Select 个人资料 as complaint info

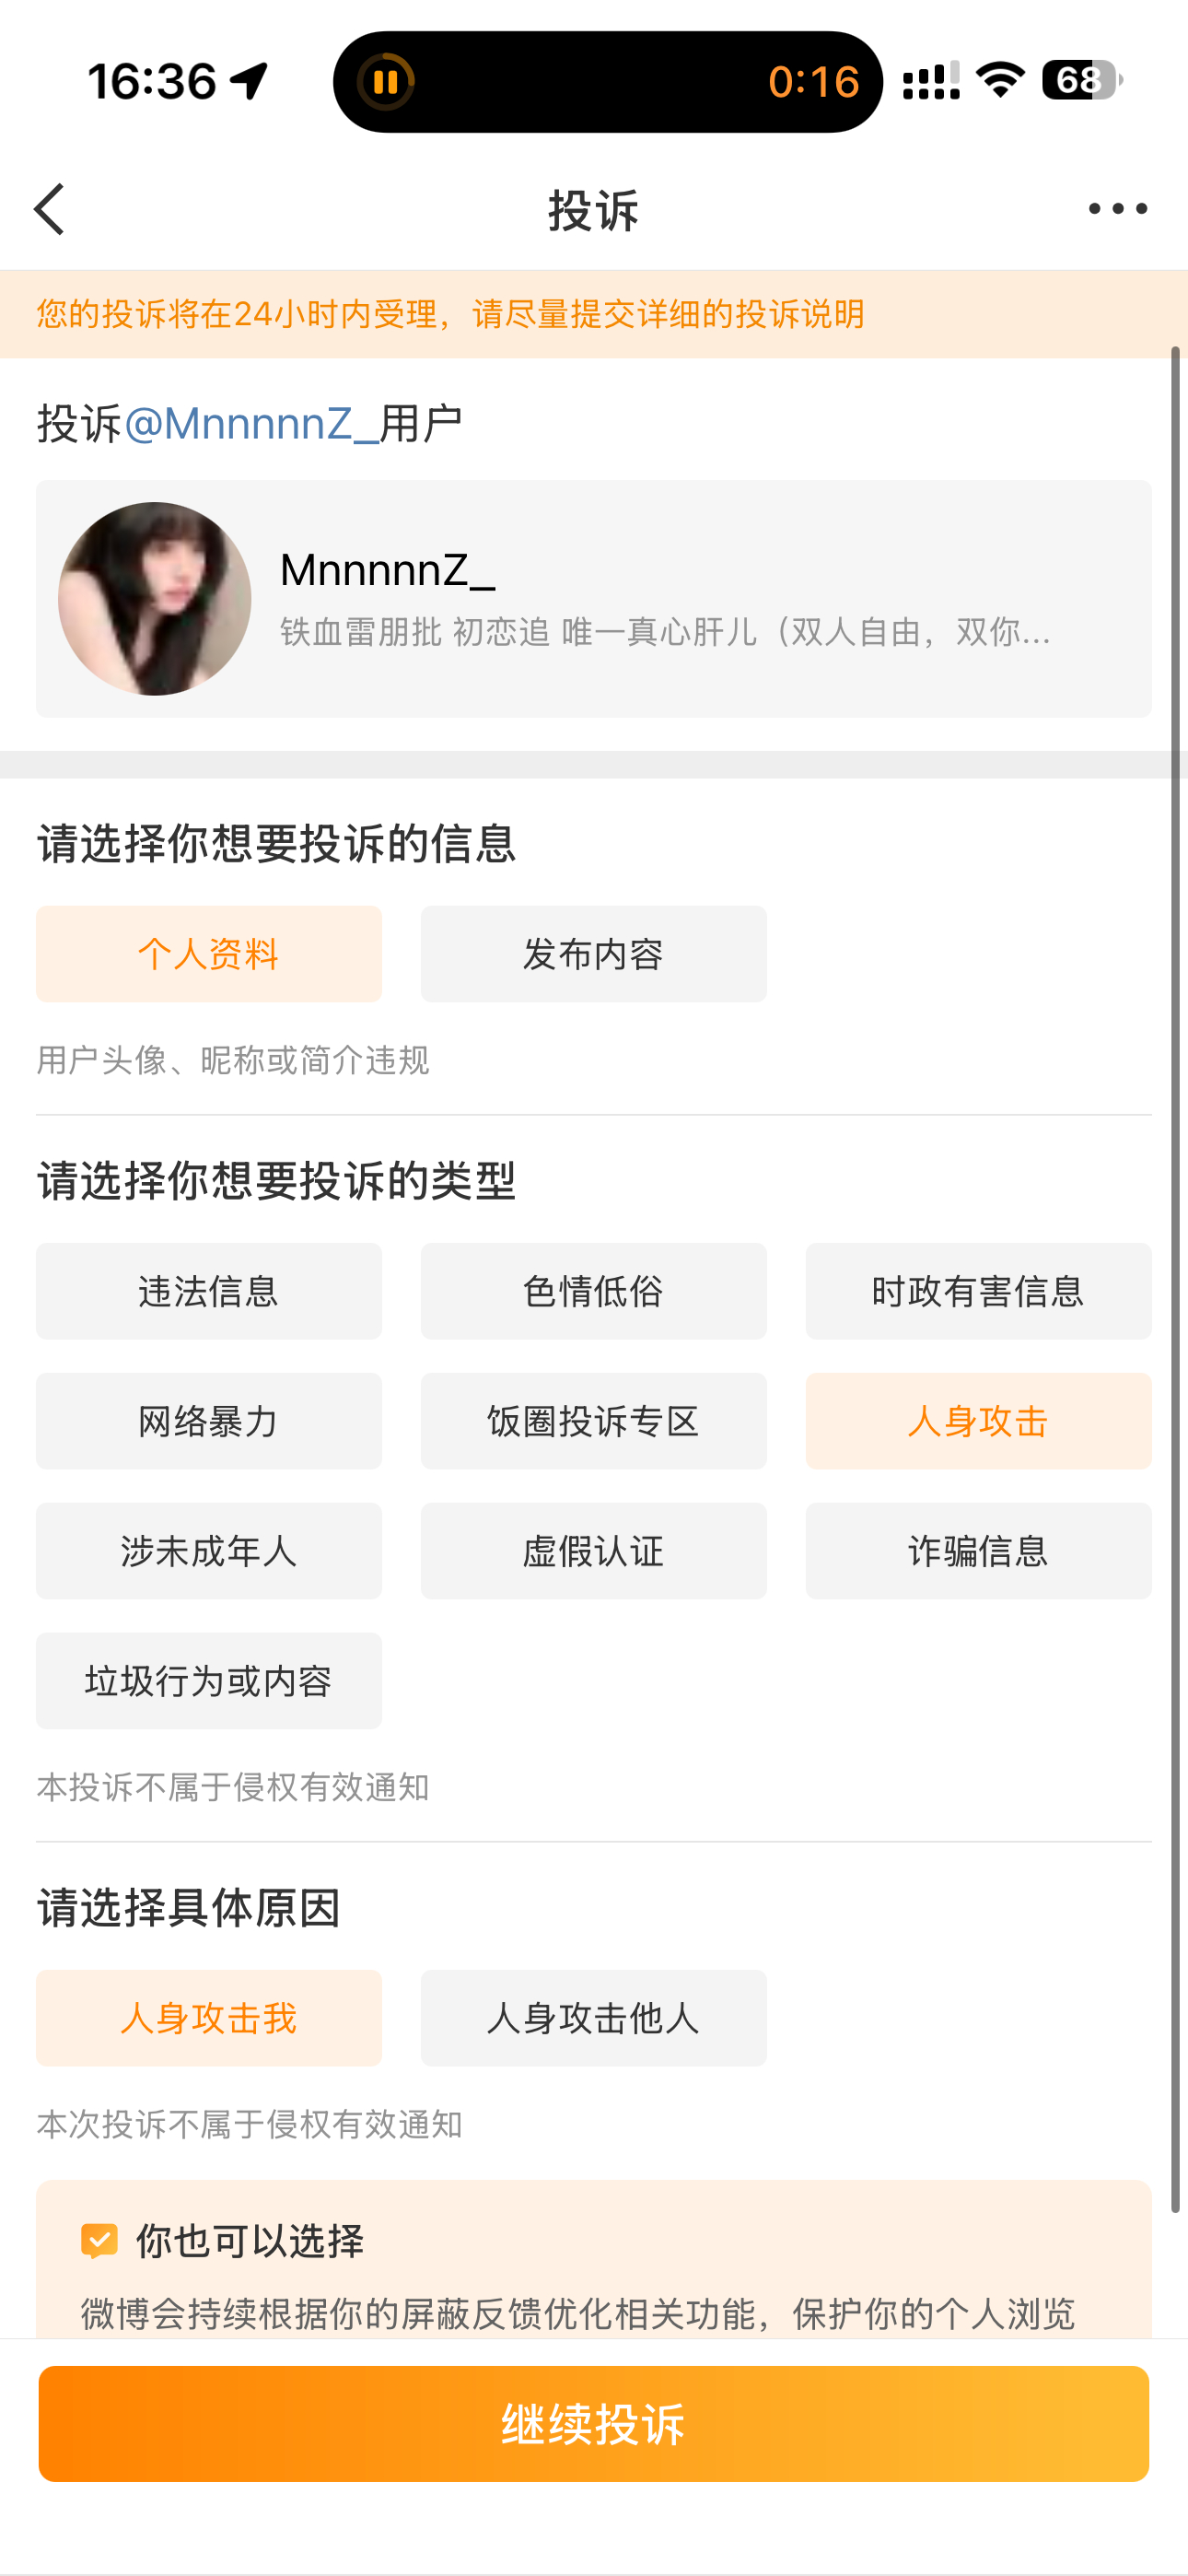209,954
